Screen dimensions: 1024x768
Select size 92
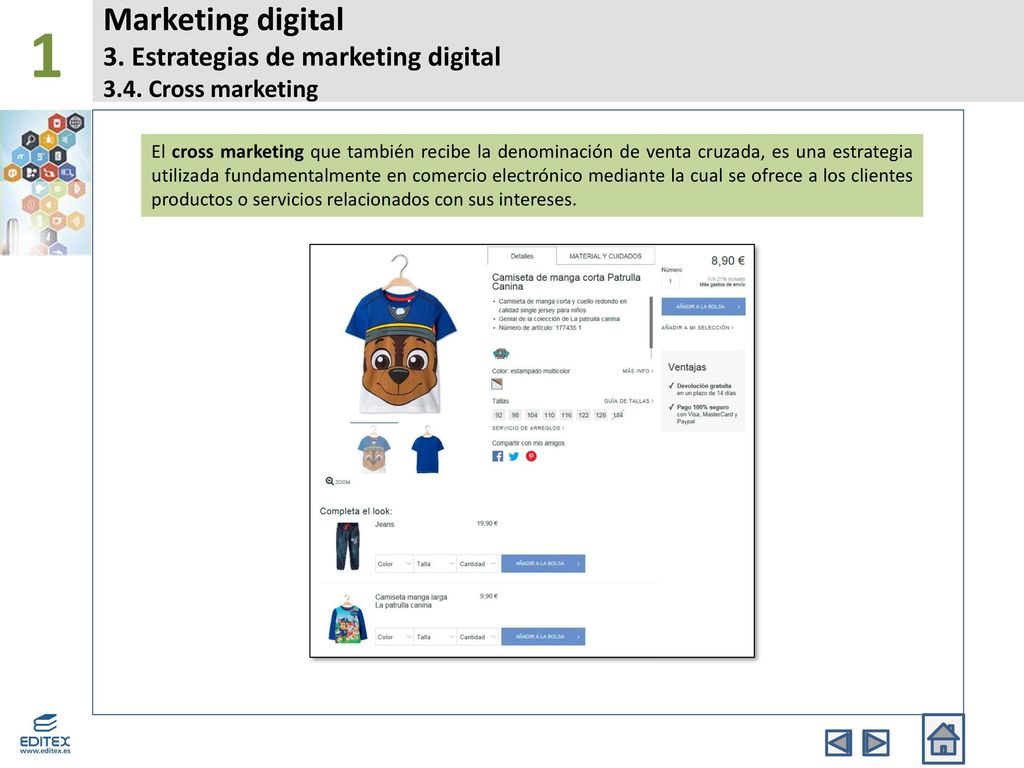coord(499,415)
